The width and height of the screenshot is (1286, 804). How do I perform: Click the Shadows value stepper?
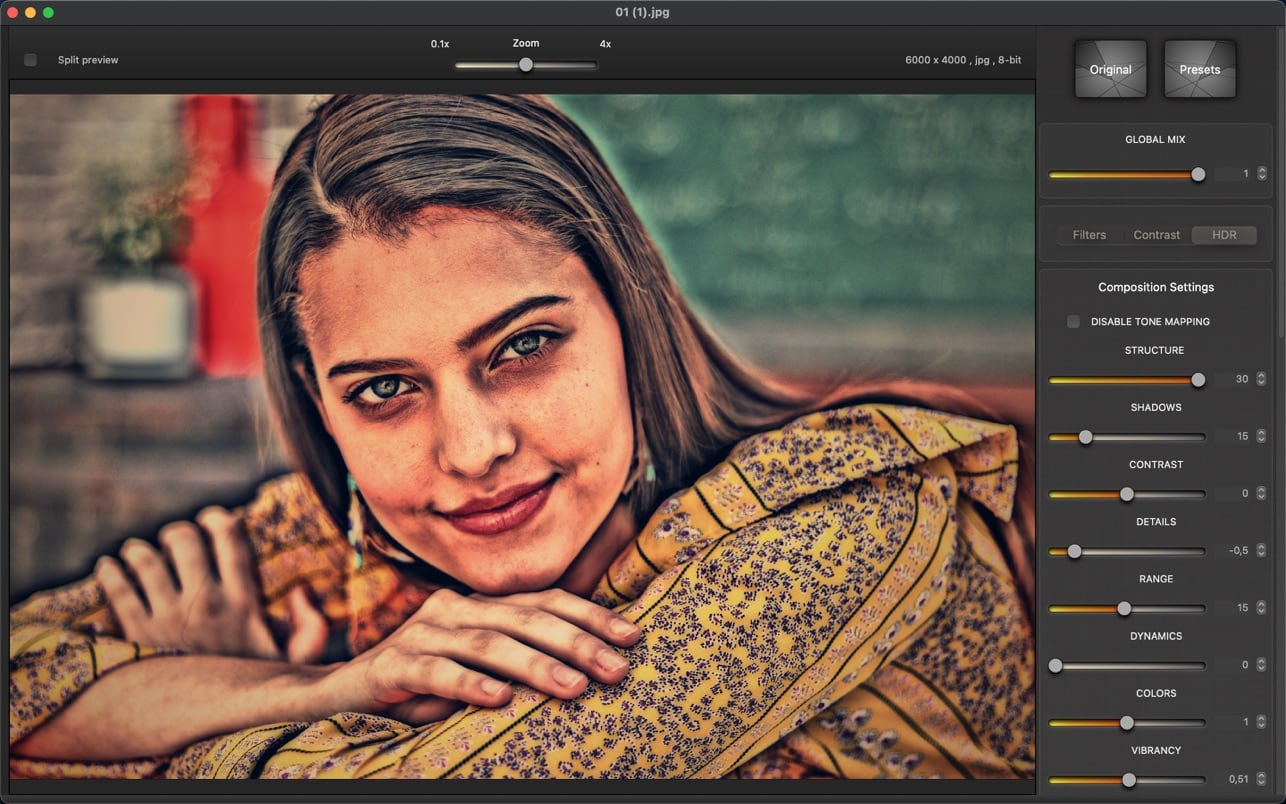[x=1261, y=436]
